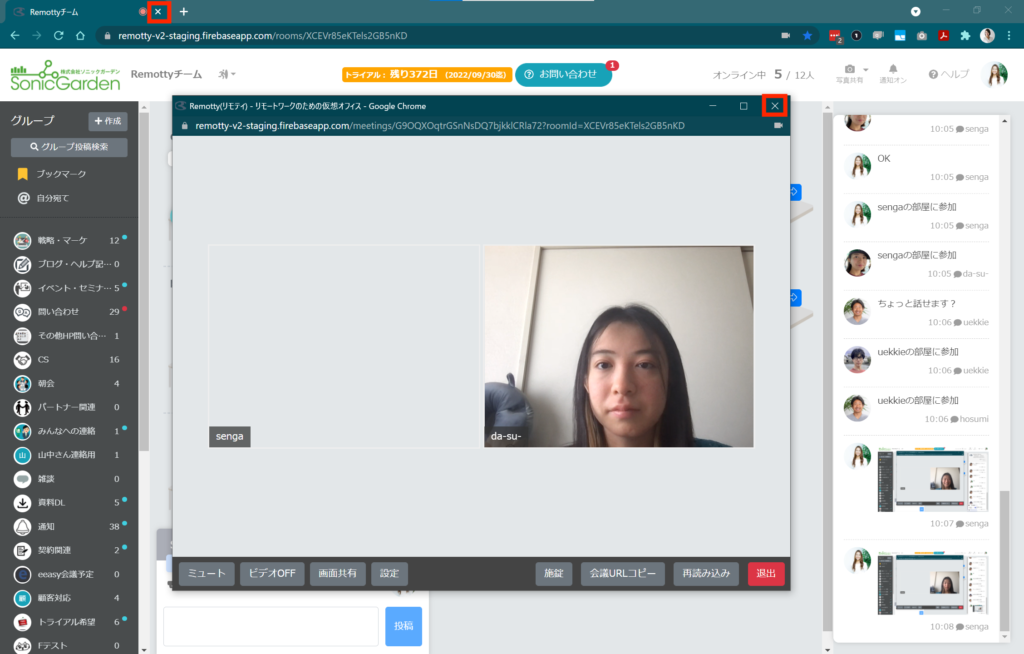Open the お問い合わせ contact button
1024x654 pixels.
[563, 74]
